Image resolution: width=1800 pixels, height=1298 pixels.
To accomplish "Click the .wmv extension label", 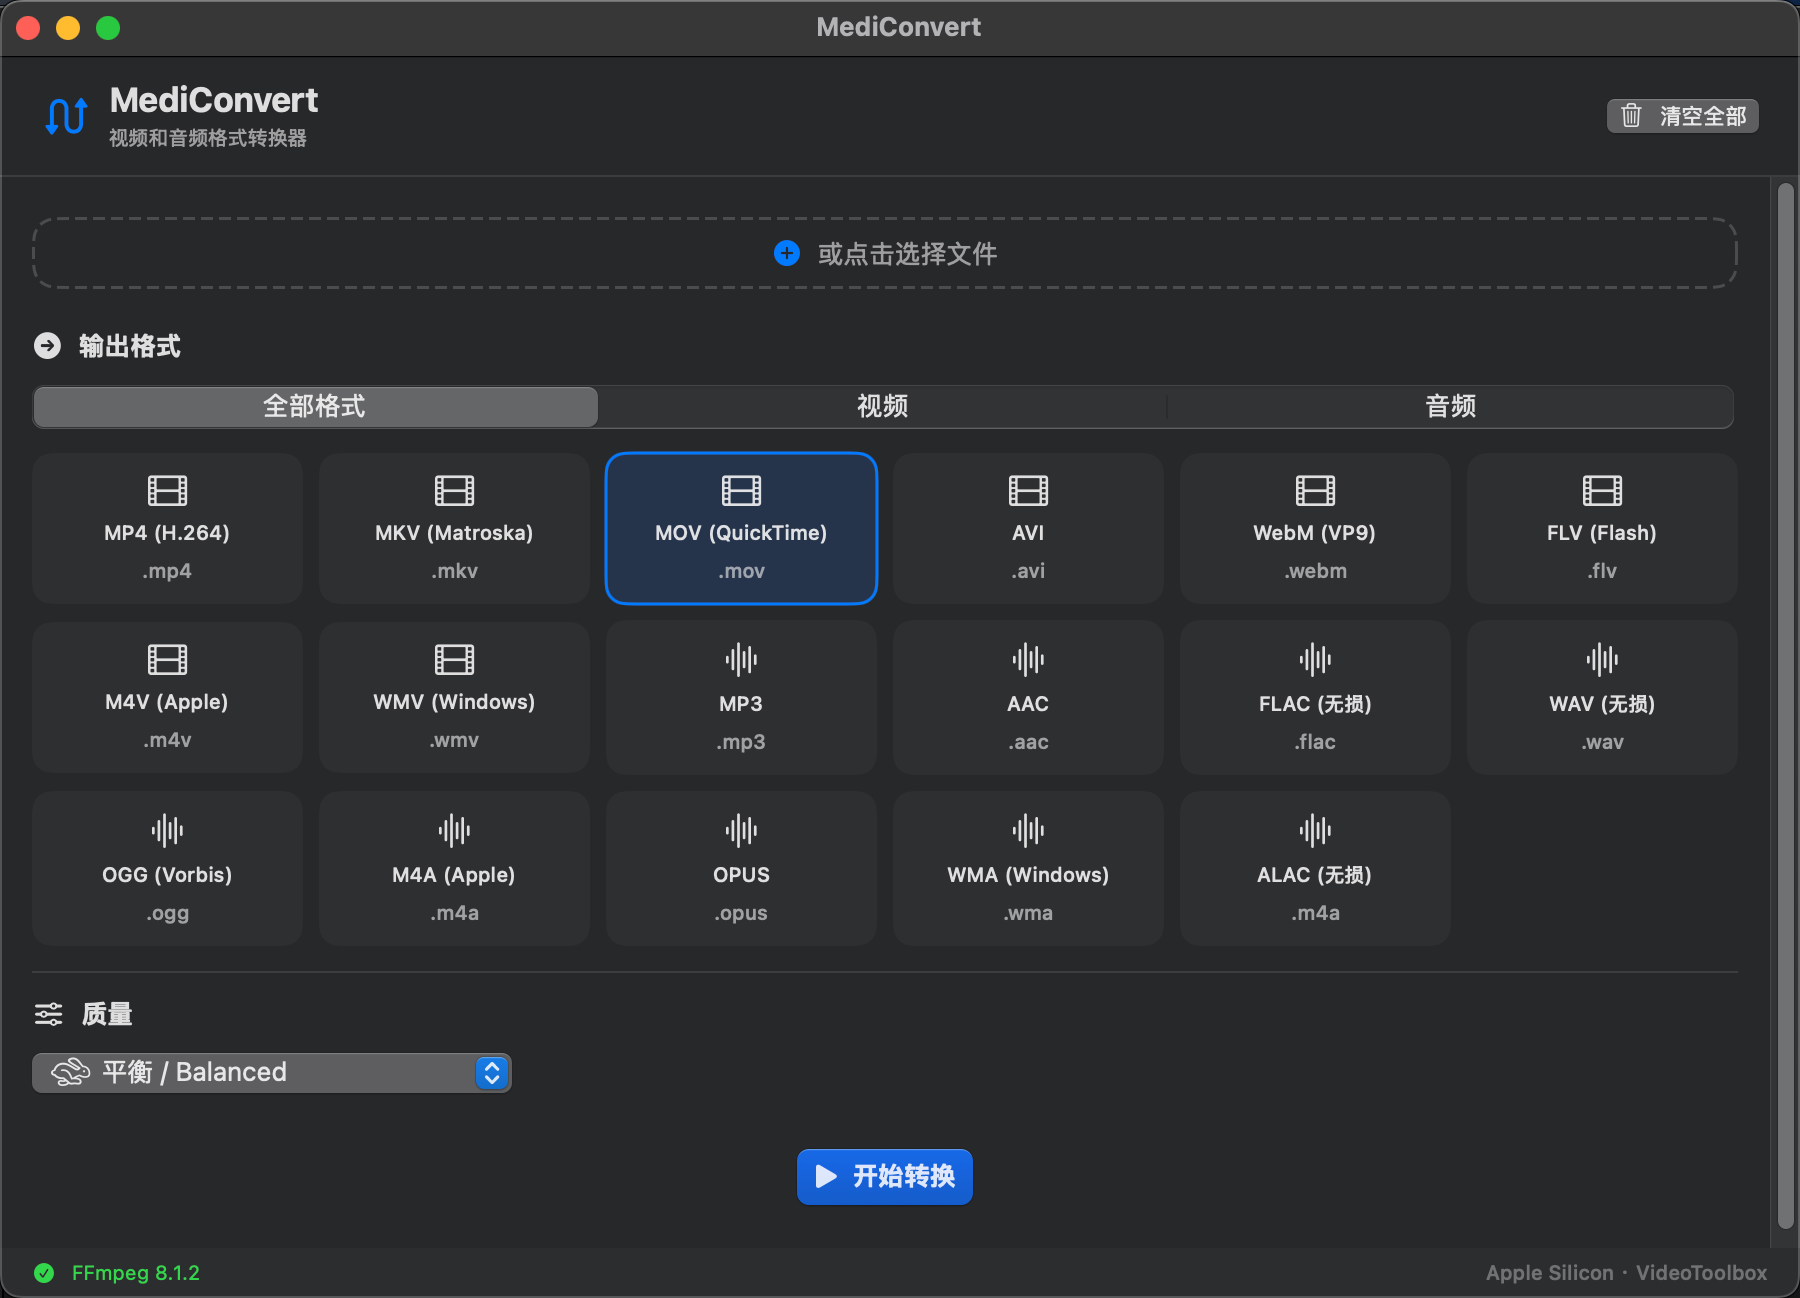I will 454,740.
